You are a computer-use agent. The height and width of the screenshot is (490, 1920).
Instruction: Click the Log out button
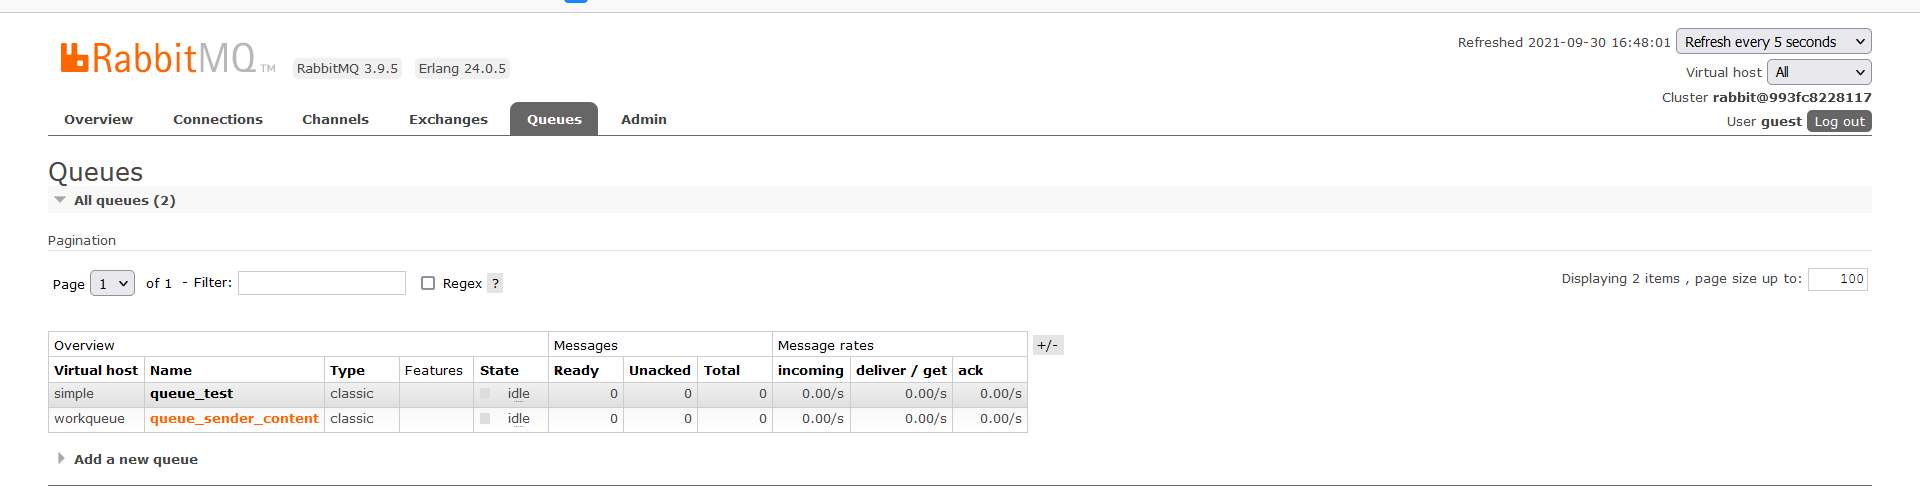(1839, 121)
